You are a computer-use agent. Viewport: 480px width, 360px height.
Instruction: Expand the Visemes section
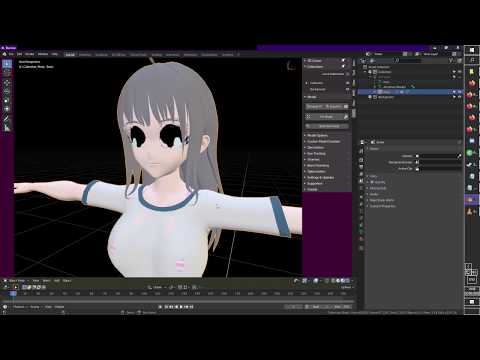tap(313, 159)
